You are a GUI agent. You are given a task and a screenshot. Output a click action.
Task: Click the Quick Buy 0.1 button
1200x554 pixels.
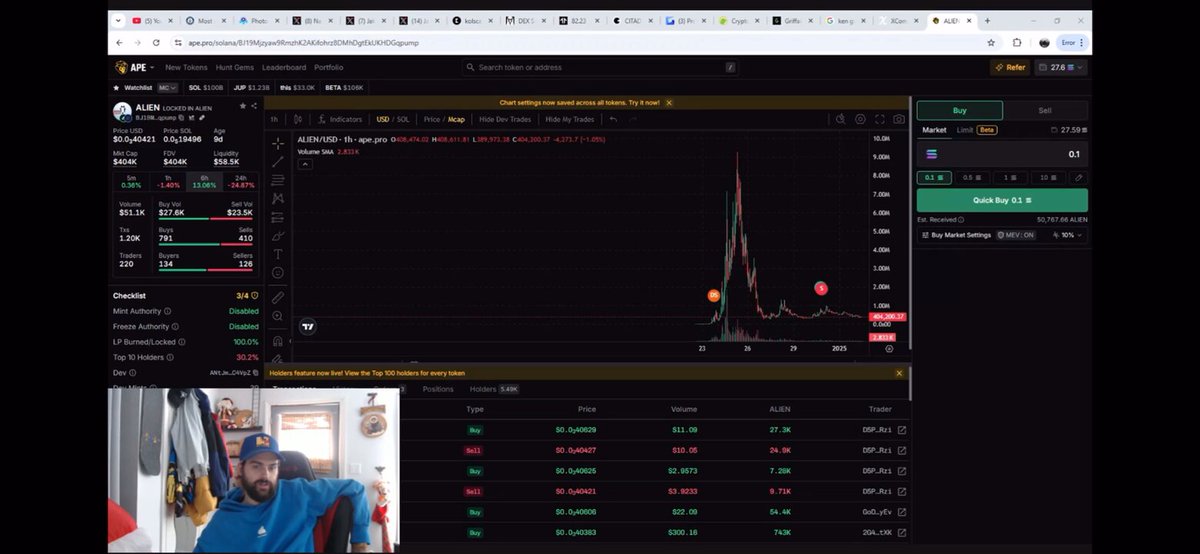point(1002,200)
